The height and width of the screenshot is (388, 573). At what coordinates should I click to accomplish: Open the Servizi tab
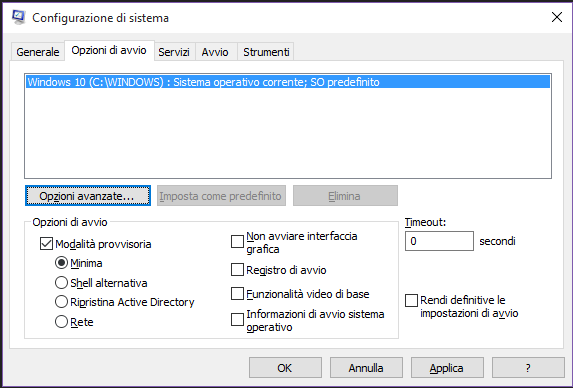pos(174,52)
